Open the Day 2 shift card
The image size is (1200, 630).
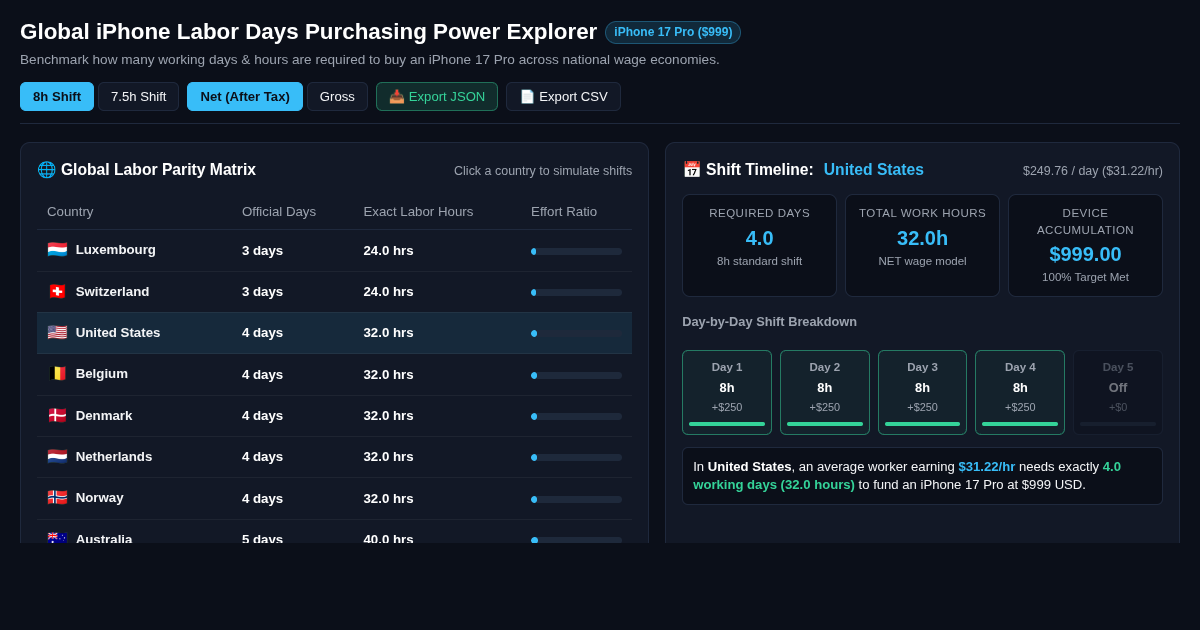pyautogui.click(x=825, y=392)
